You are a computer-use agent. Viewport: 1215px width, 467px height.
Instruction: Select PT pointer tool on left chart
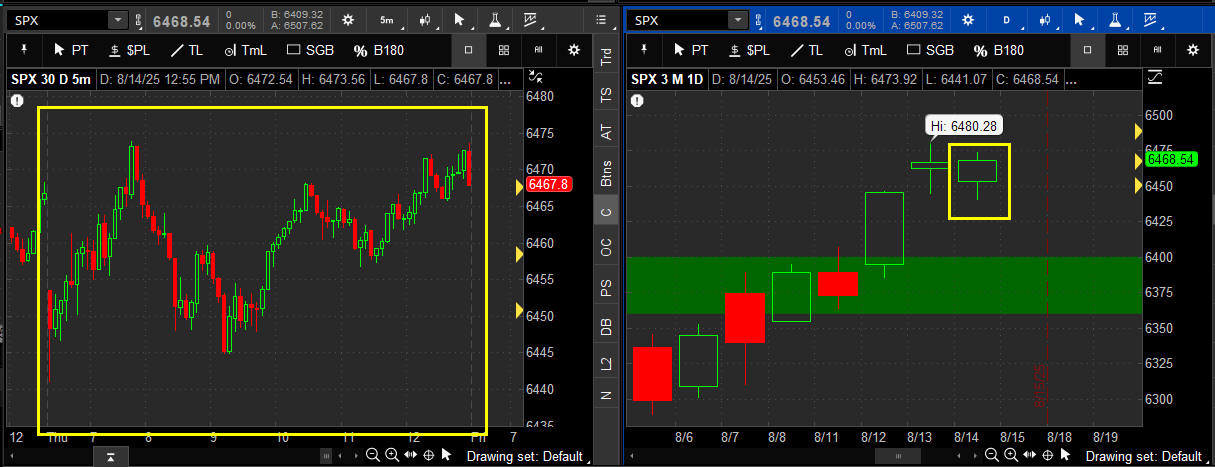point(70,49)
